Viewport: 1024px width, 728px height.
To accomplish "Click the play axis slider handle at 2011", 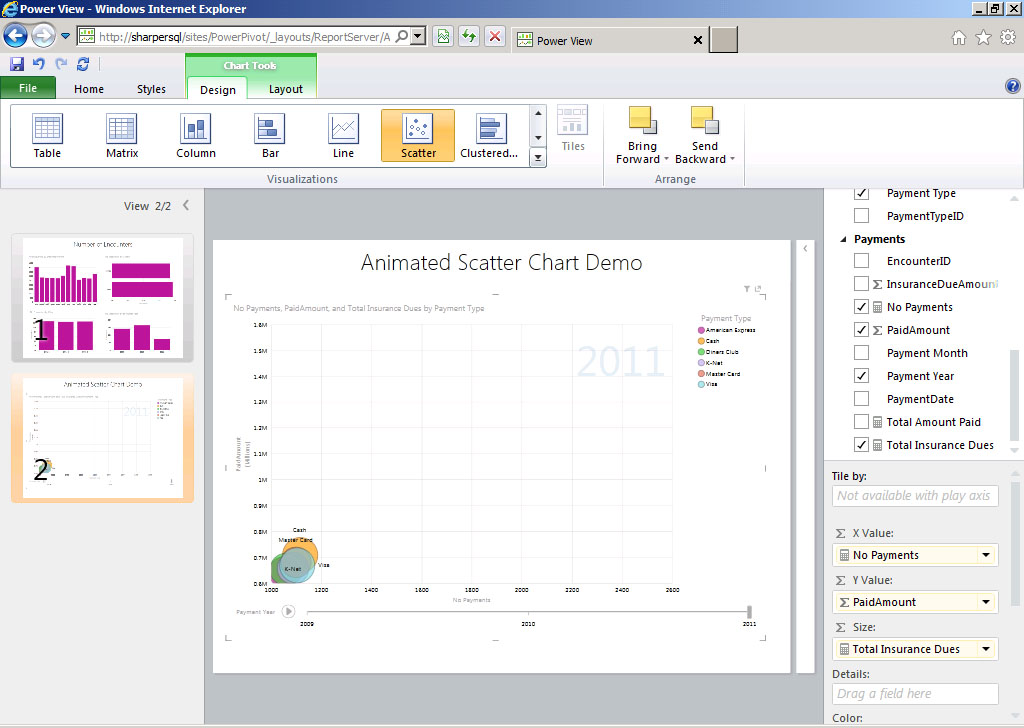I will pos(749,612).
